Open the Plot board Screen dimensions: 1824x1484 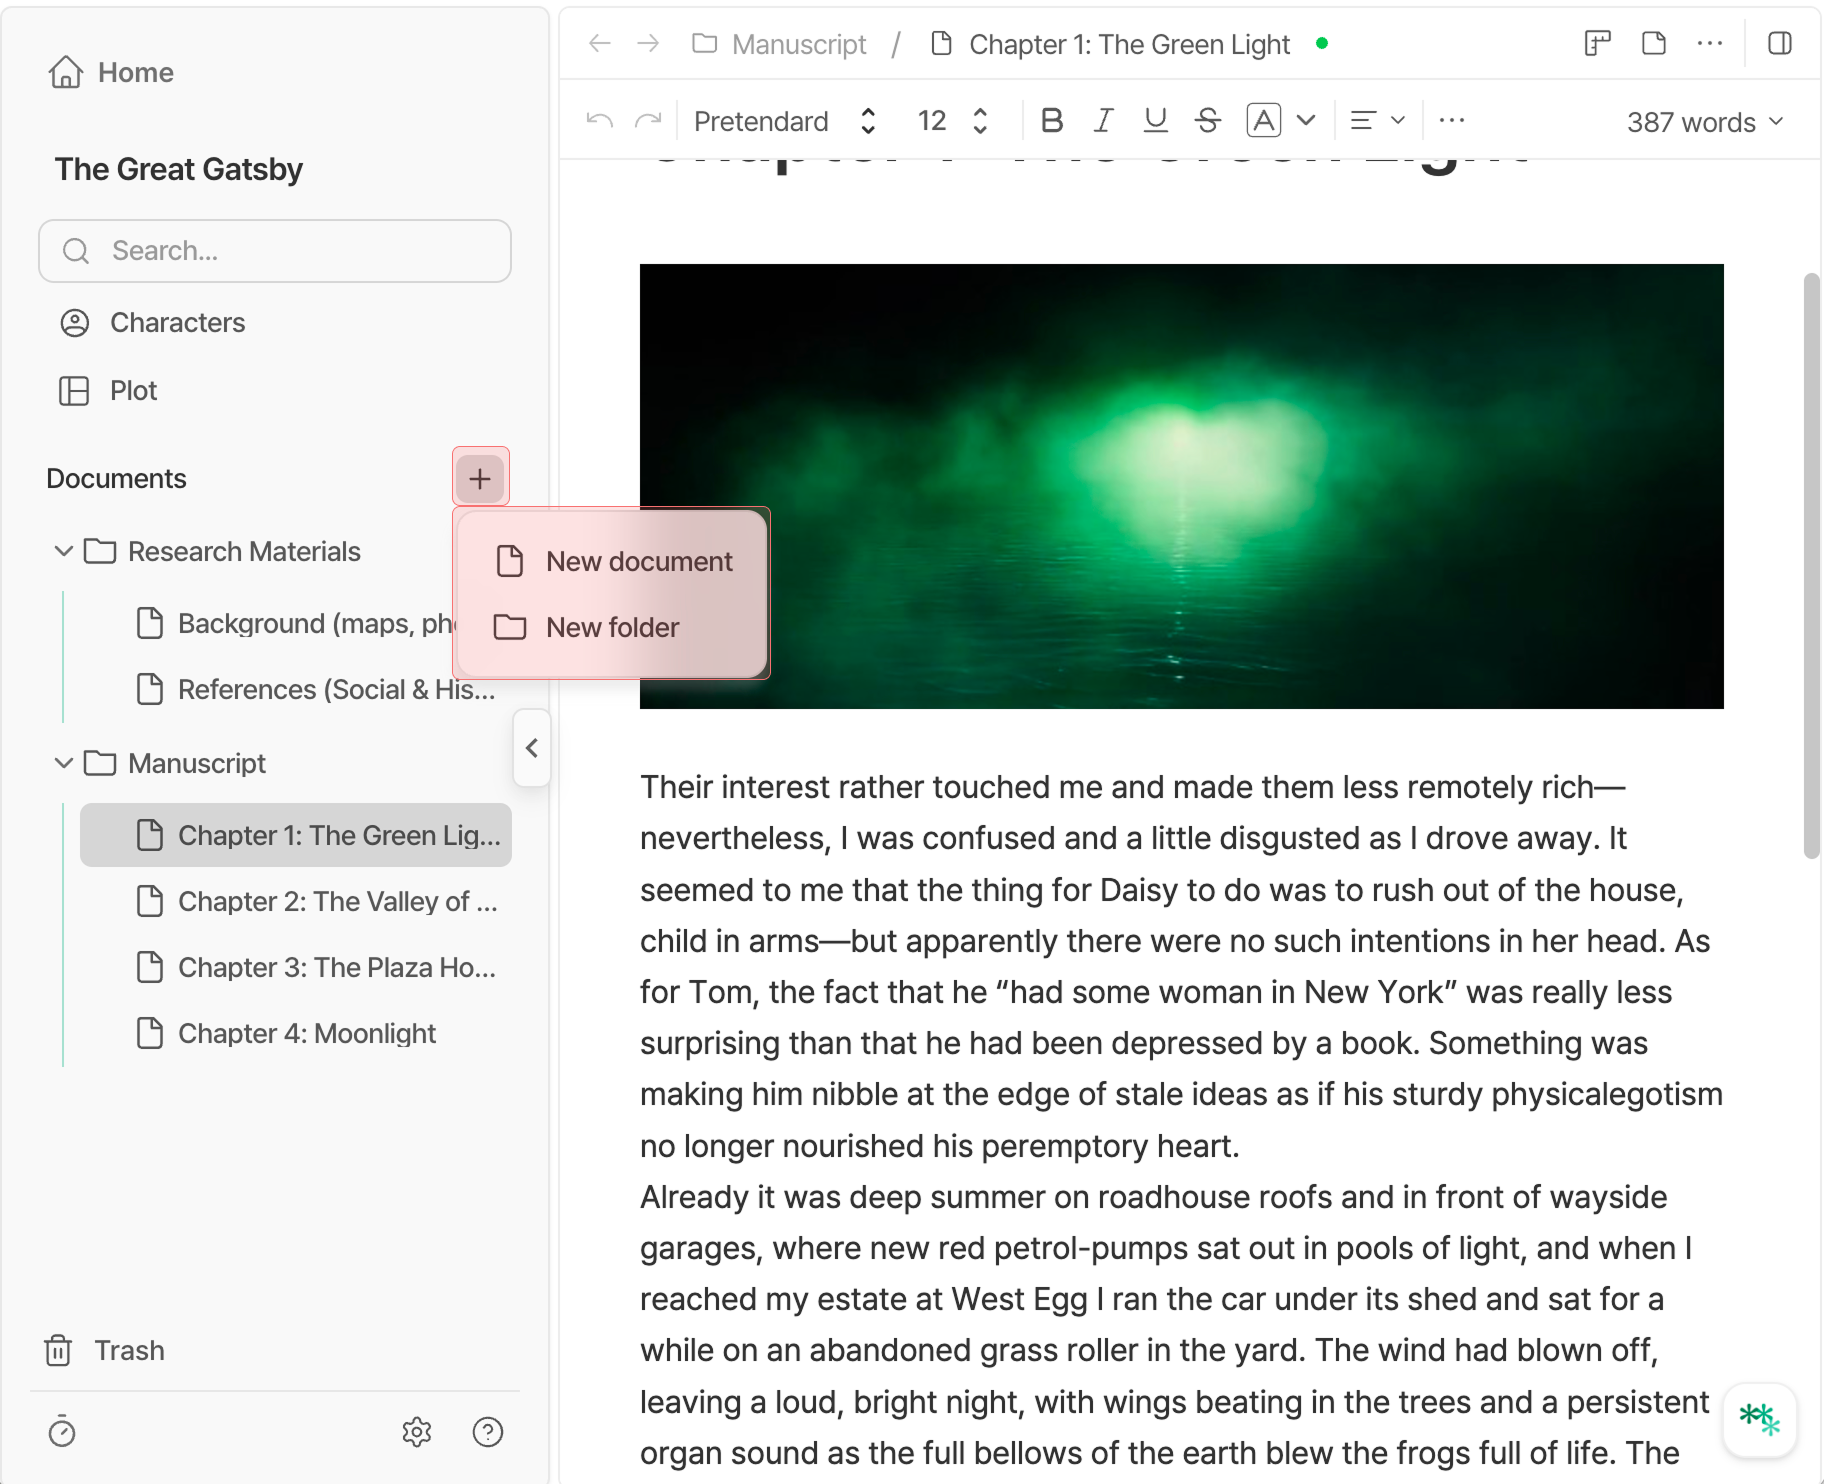coord(108,390)
